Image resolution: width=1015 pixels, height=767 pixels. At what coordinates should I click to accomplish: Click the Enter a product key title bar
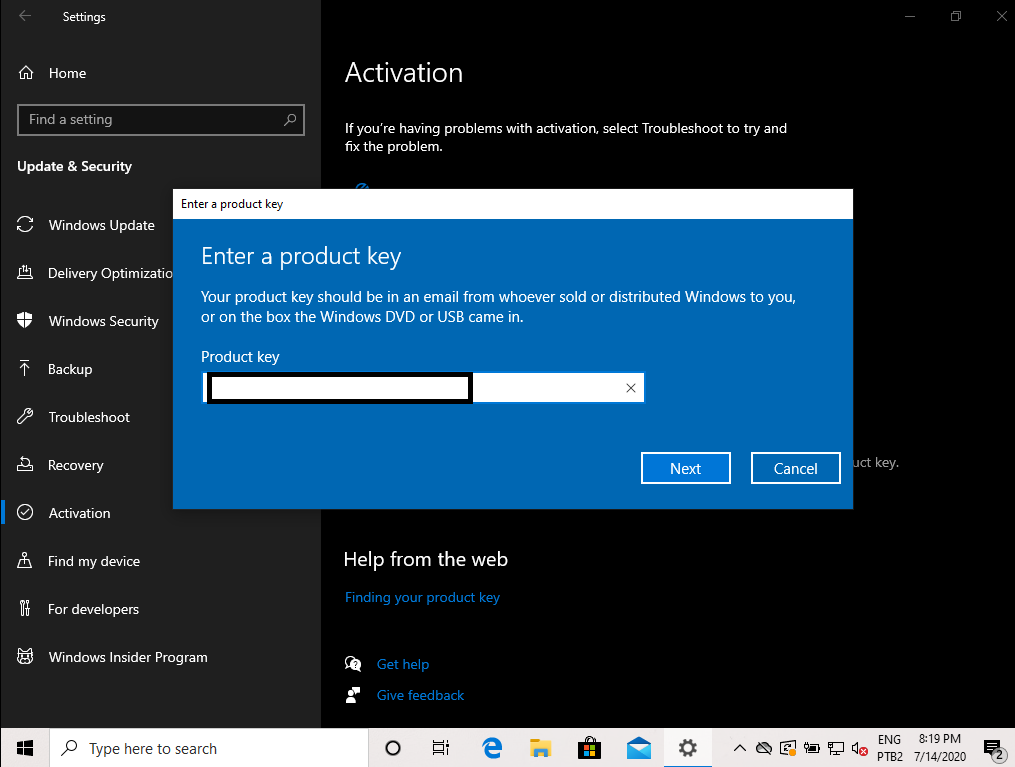(513, 204)
